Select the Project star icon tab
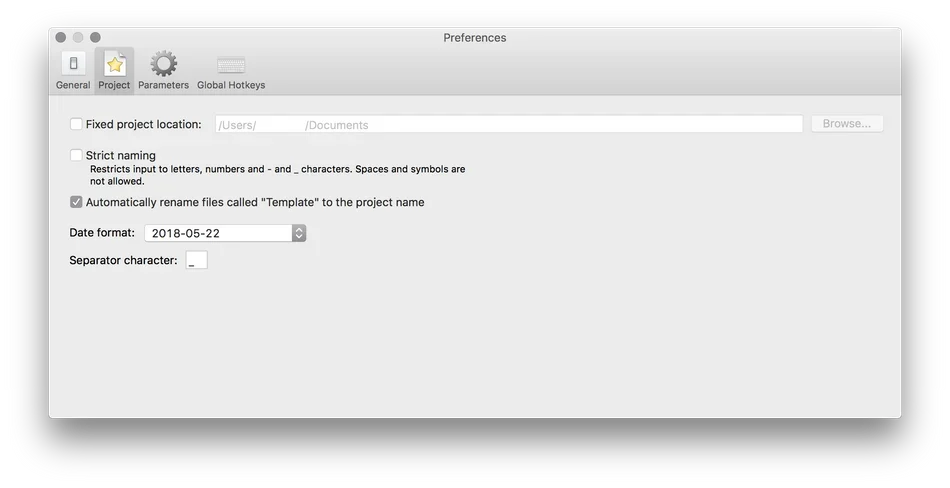The height and width of the screenshot is (488, 950). [114, 71]
